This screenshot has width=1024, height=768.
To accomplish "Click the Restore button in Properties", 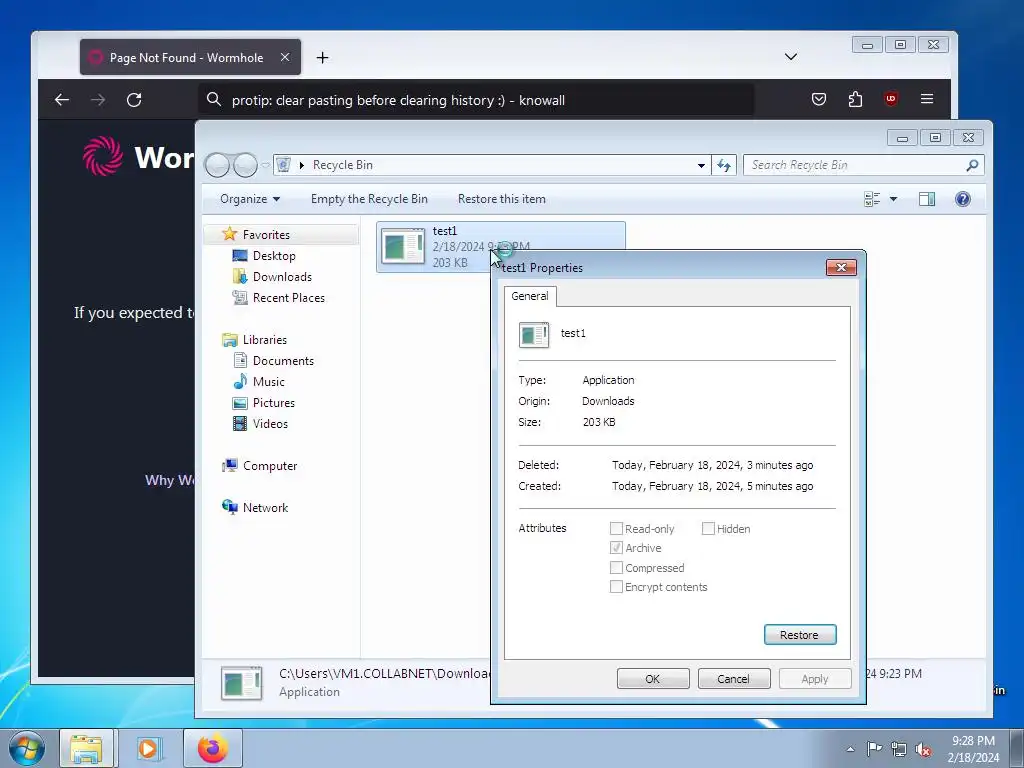I will tap(800, 635).
